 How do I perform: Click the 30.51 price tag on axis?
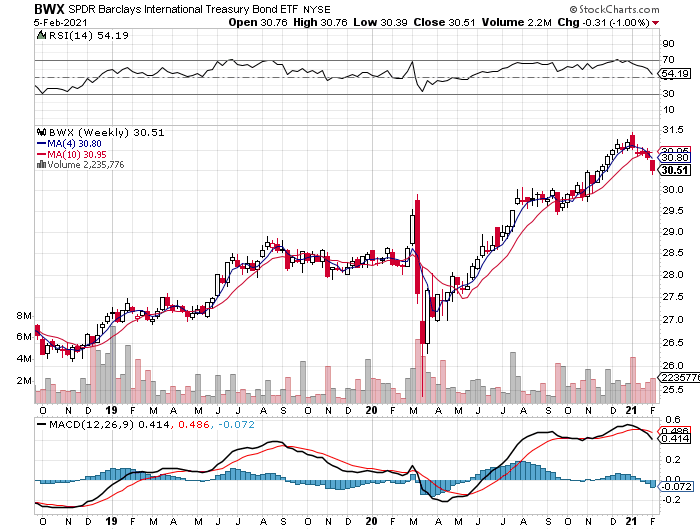(x=675, y=170)
